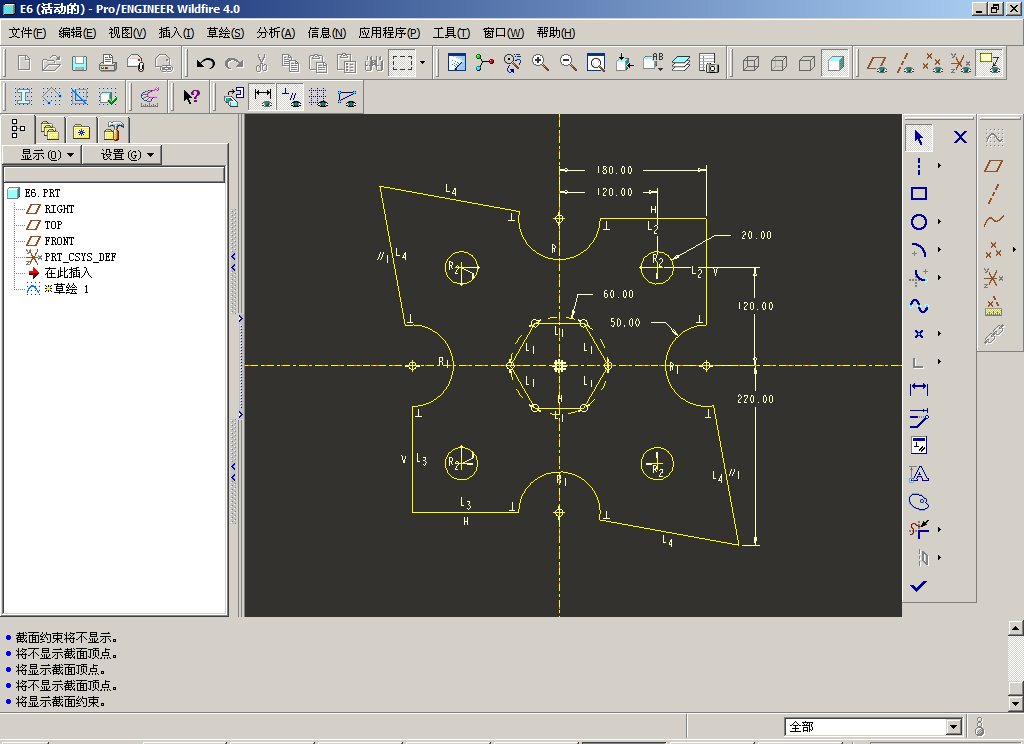
Task: Toggle dimension display in sketch toolbar
Action: pos(264,97)
